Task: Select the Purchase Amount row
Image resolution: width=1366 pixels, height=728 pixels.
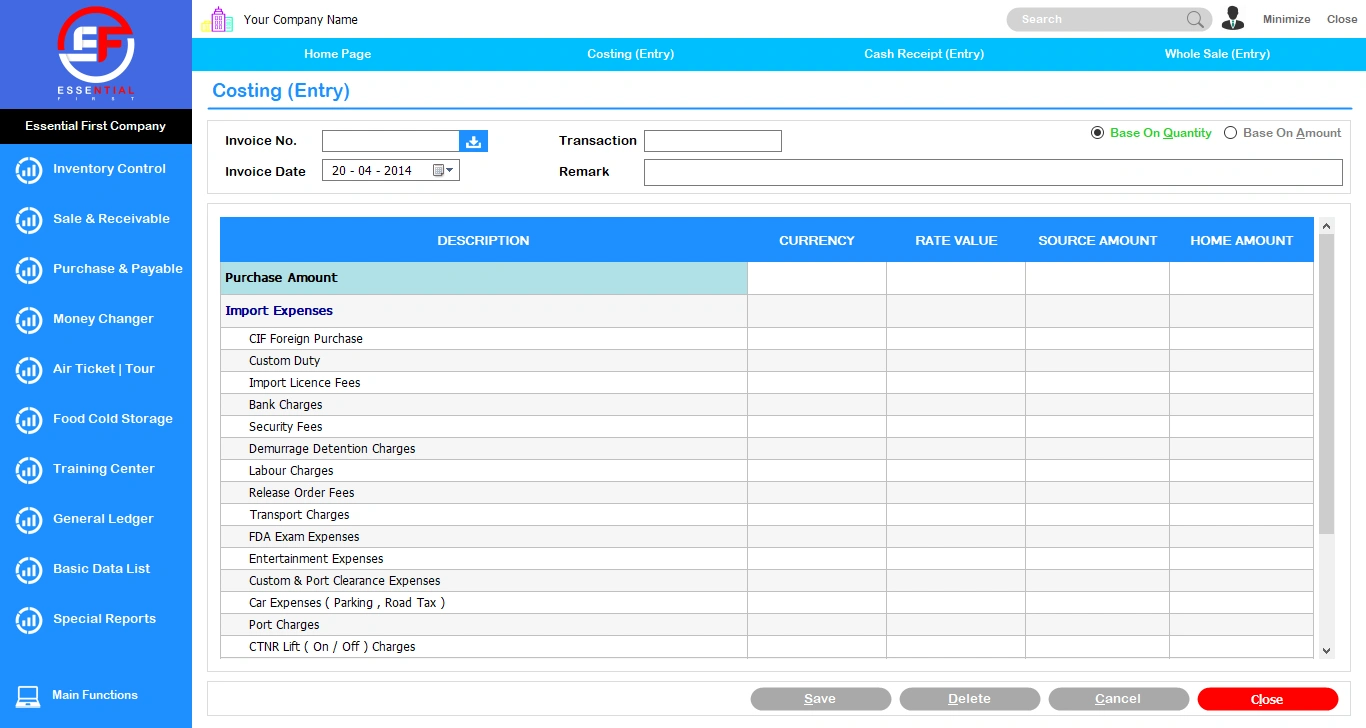Action: 767,278
